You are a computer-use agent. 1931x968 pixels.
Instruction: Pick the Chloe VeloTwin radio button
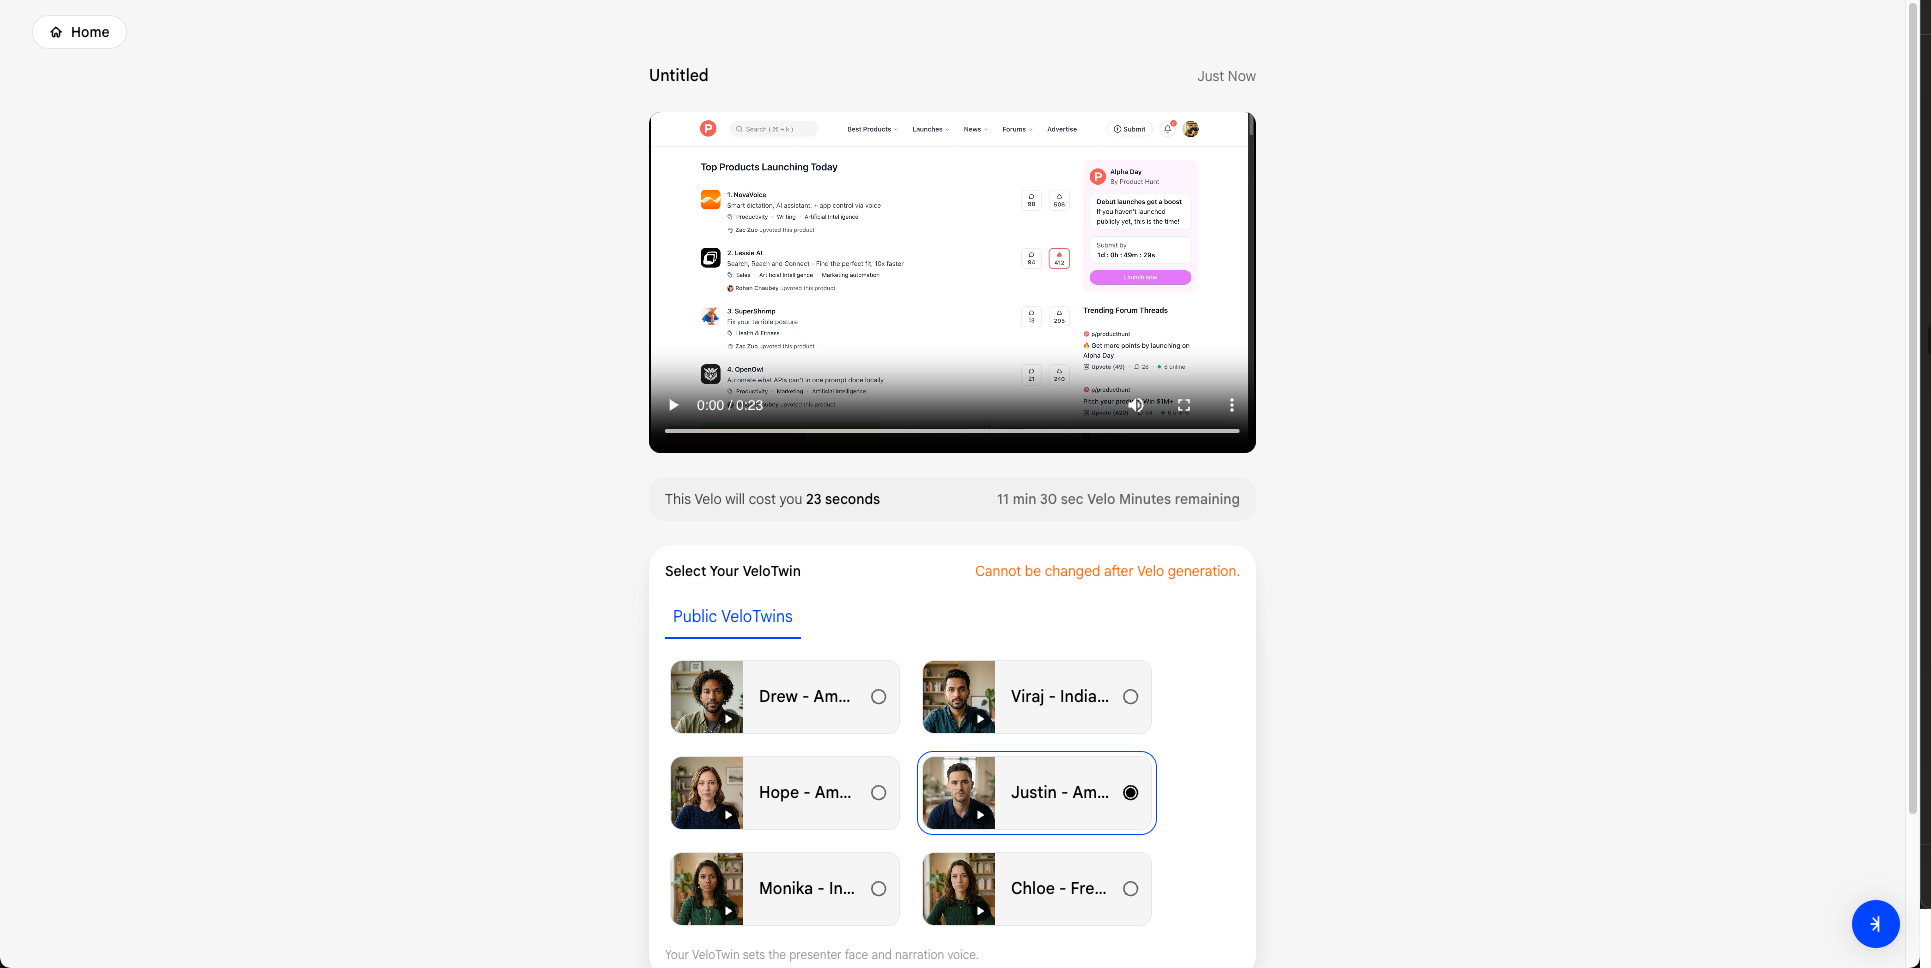[x=1130, y=889]
